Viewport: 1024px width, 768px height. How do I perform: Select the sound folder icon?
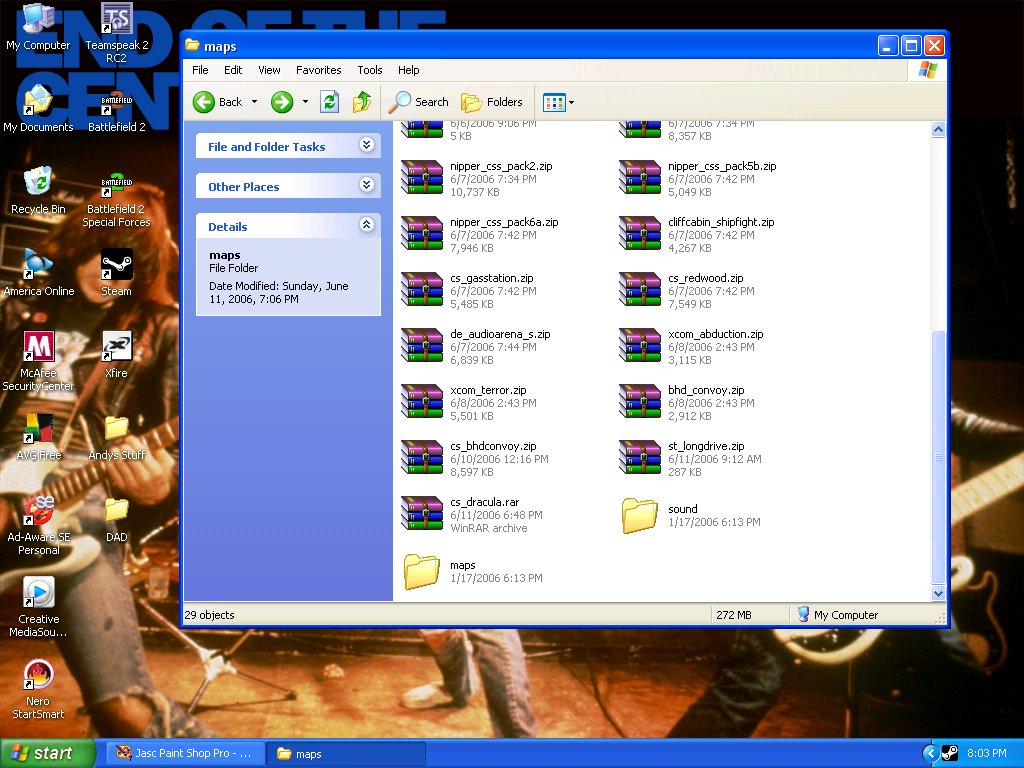639,515
